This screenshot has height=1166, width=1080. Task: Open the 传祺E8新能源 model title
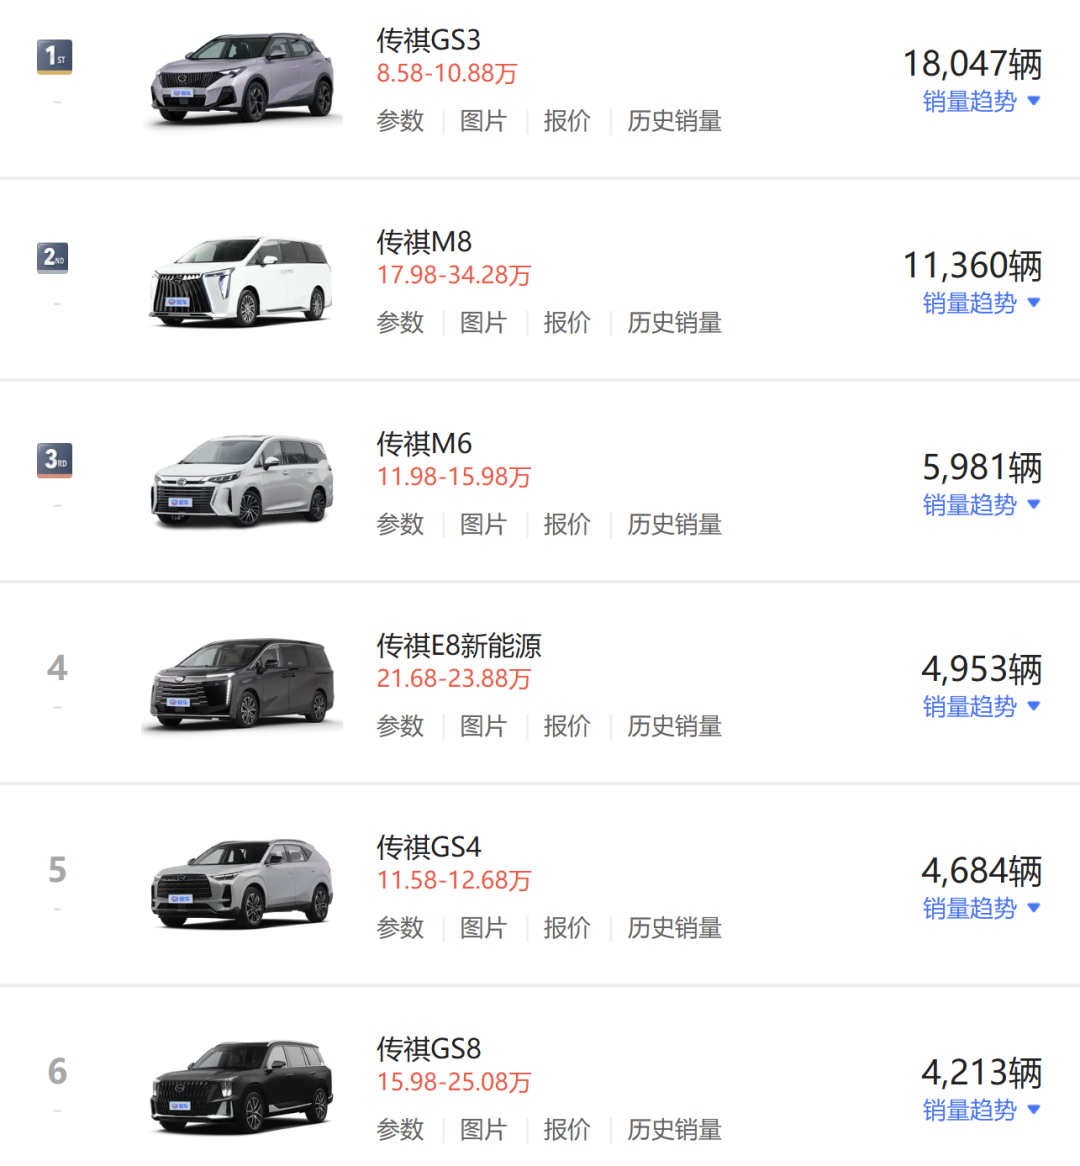(x=458, y=645)
